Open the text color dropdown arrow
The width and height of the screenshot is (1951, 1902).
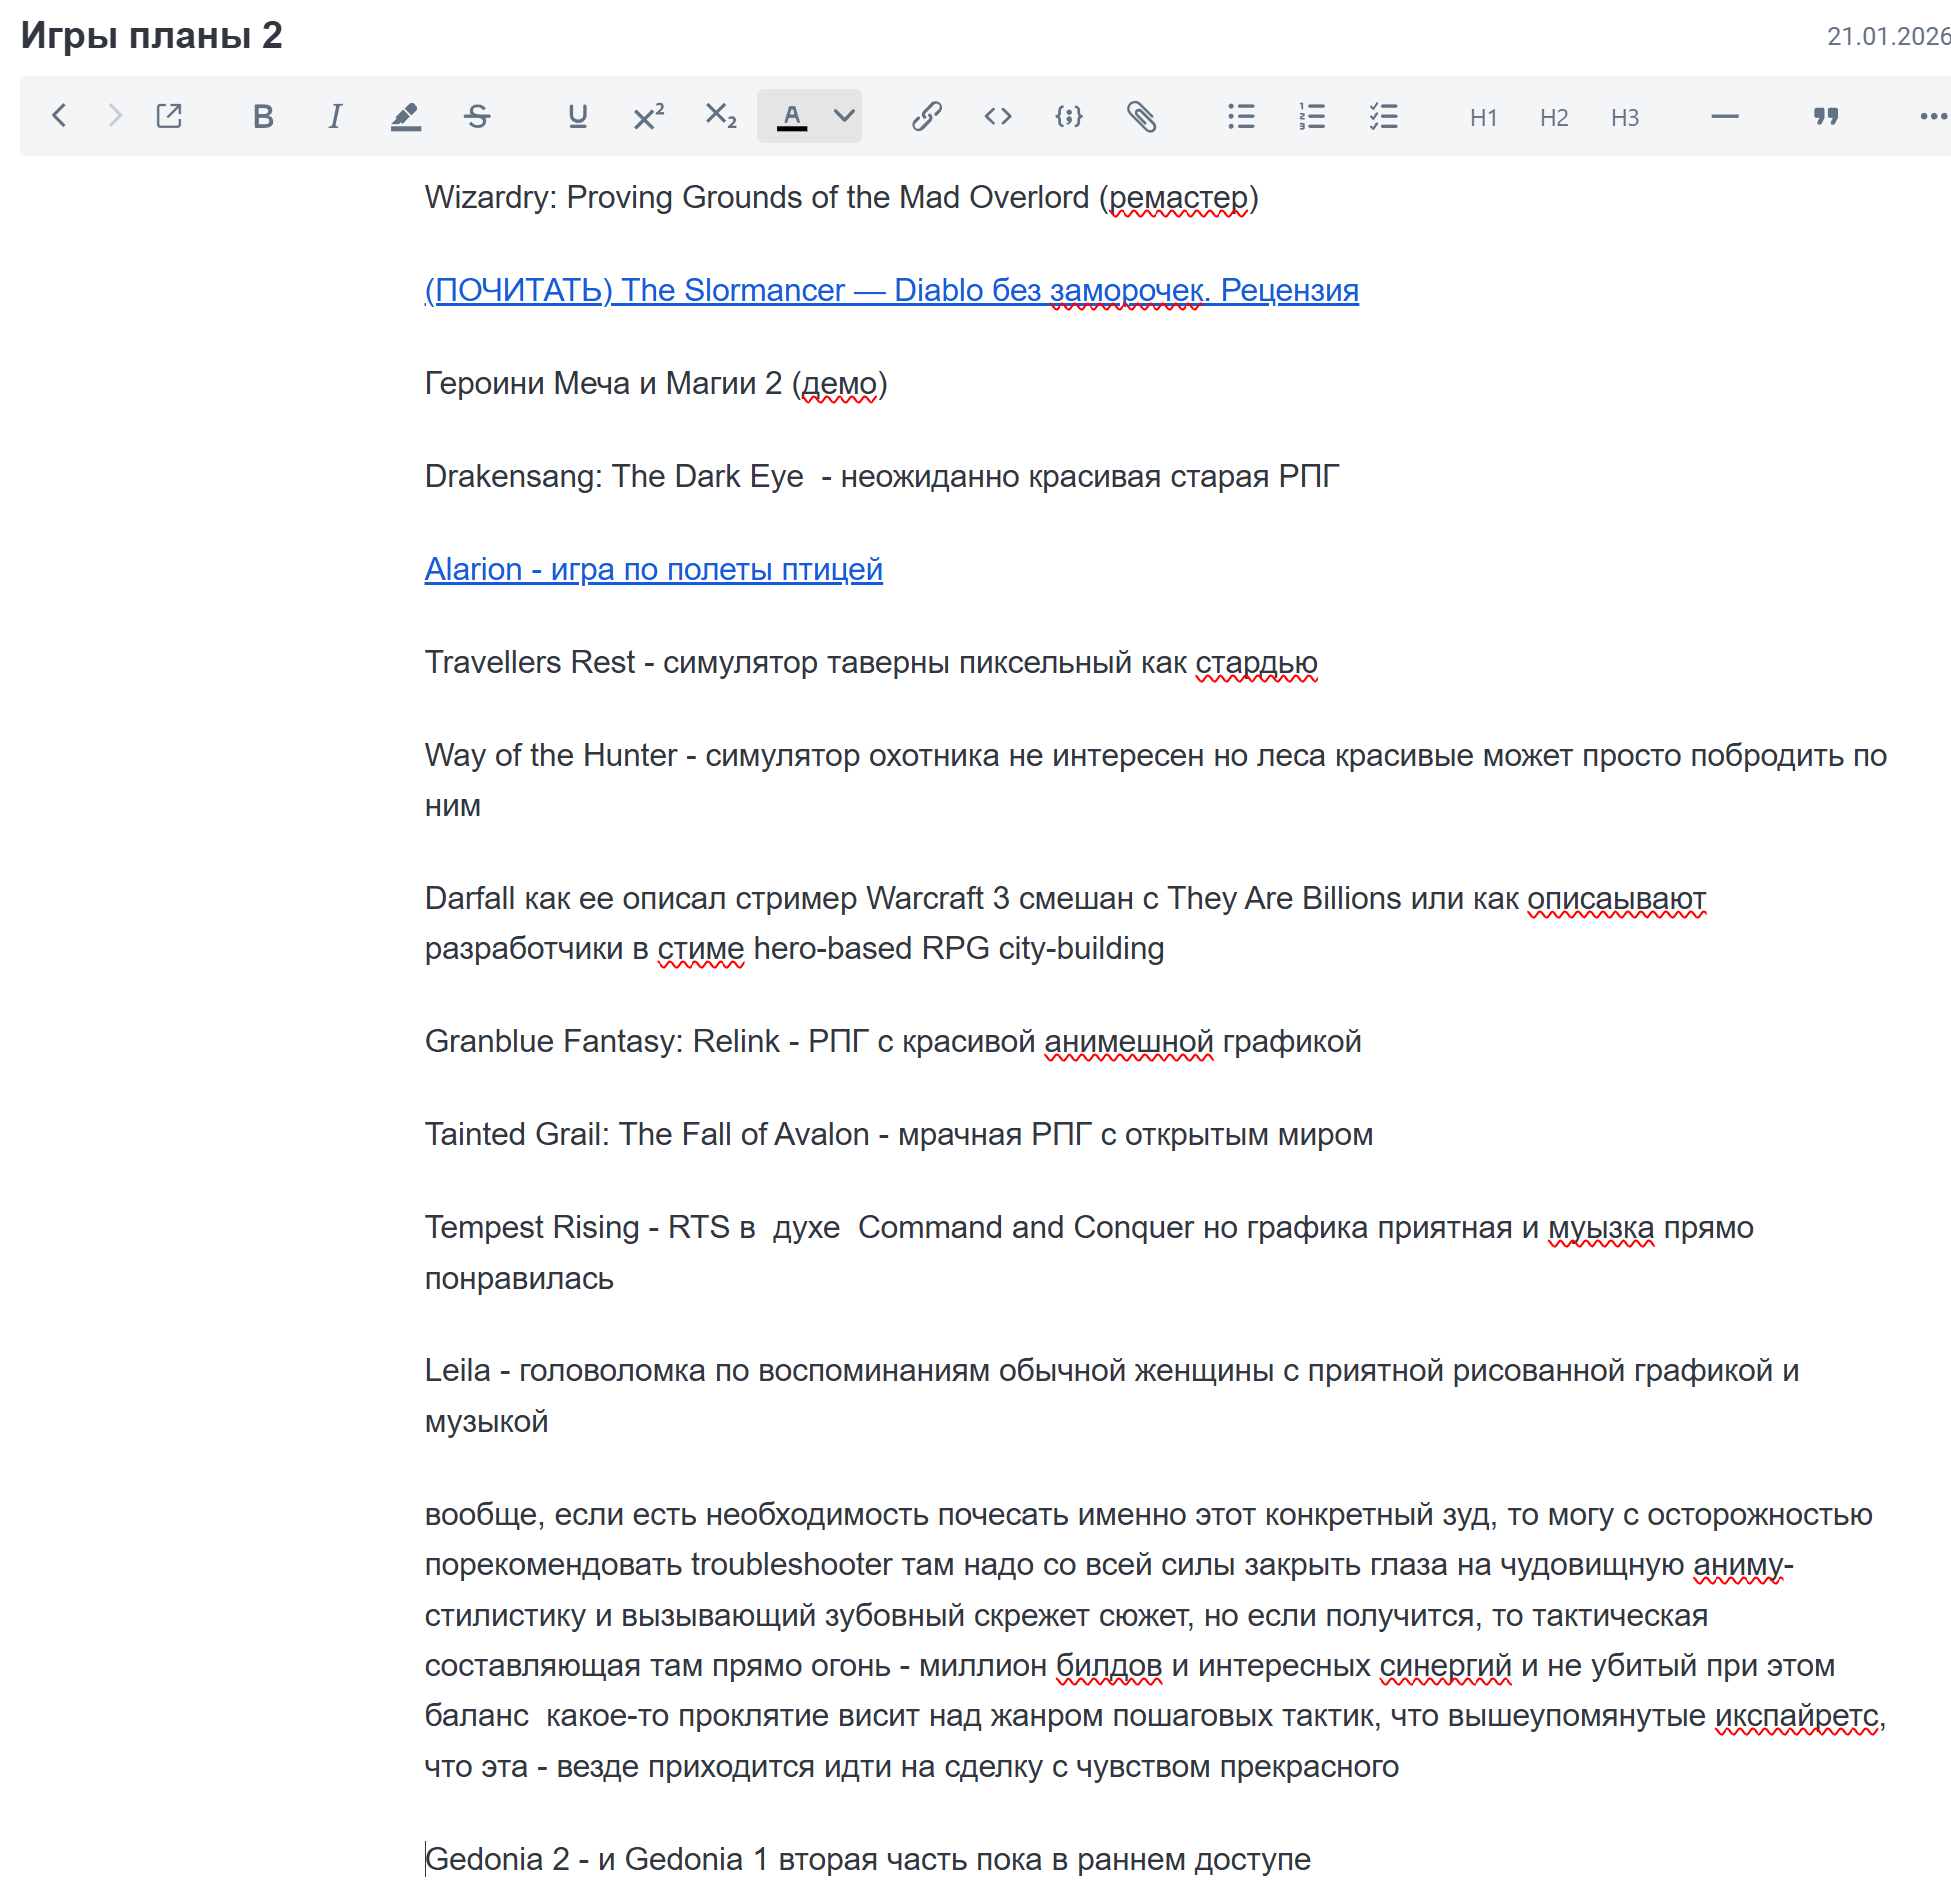click(x=844, y=116)
